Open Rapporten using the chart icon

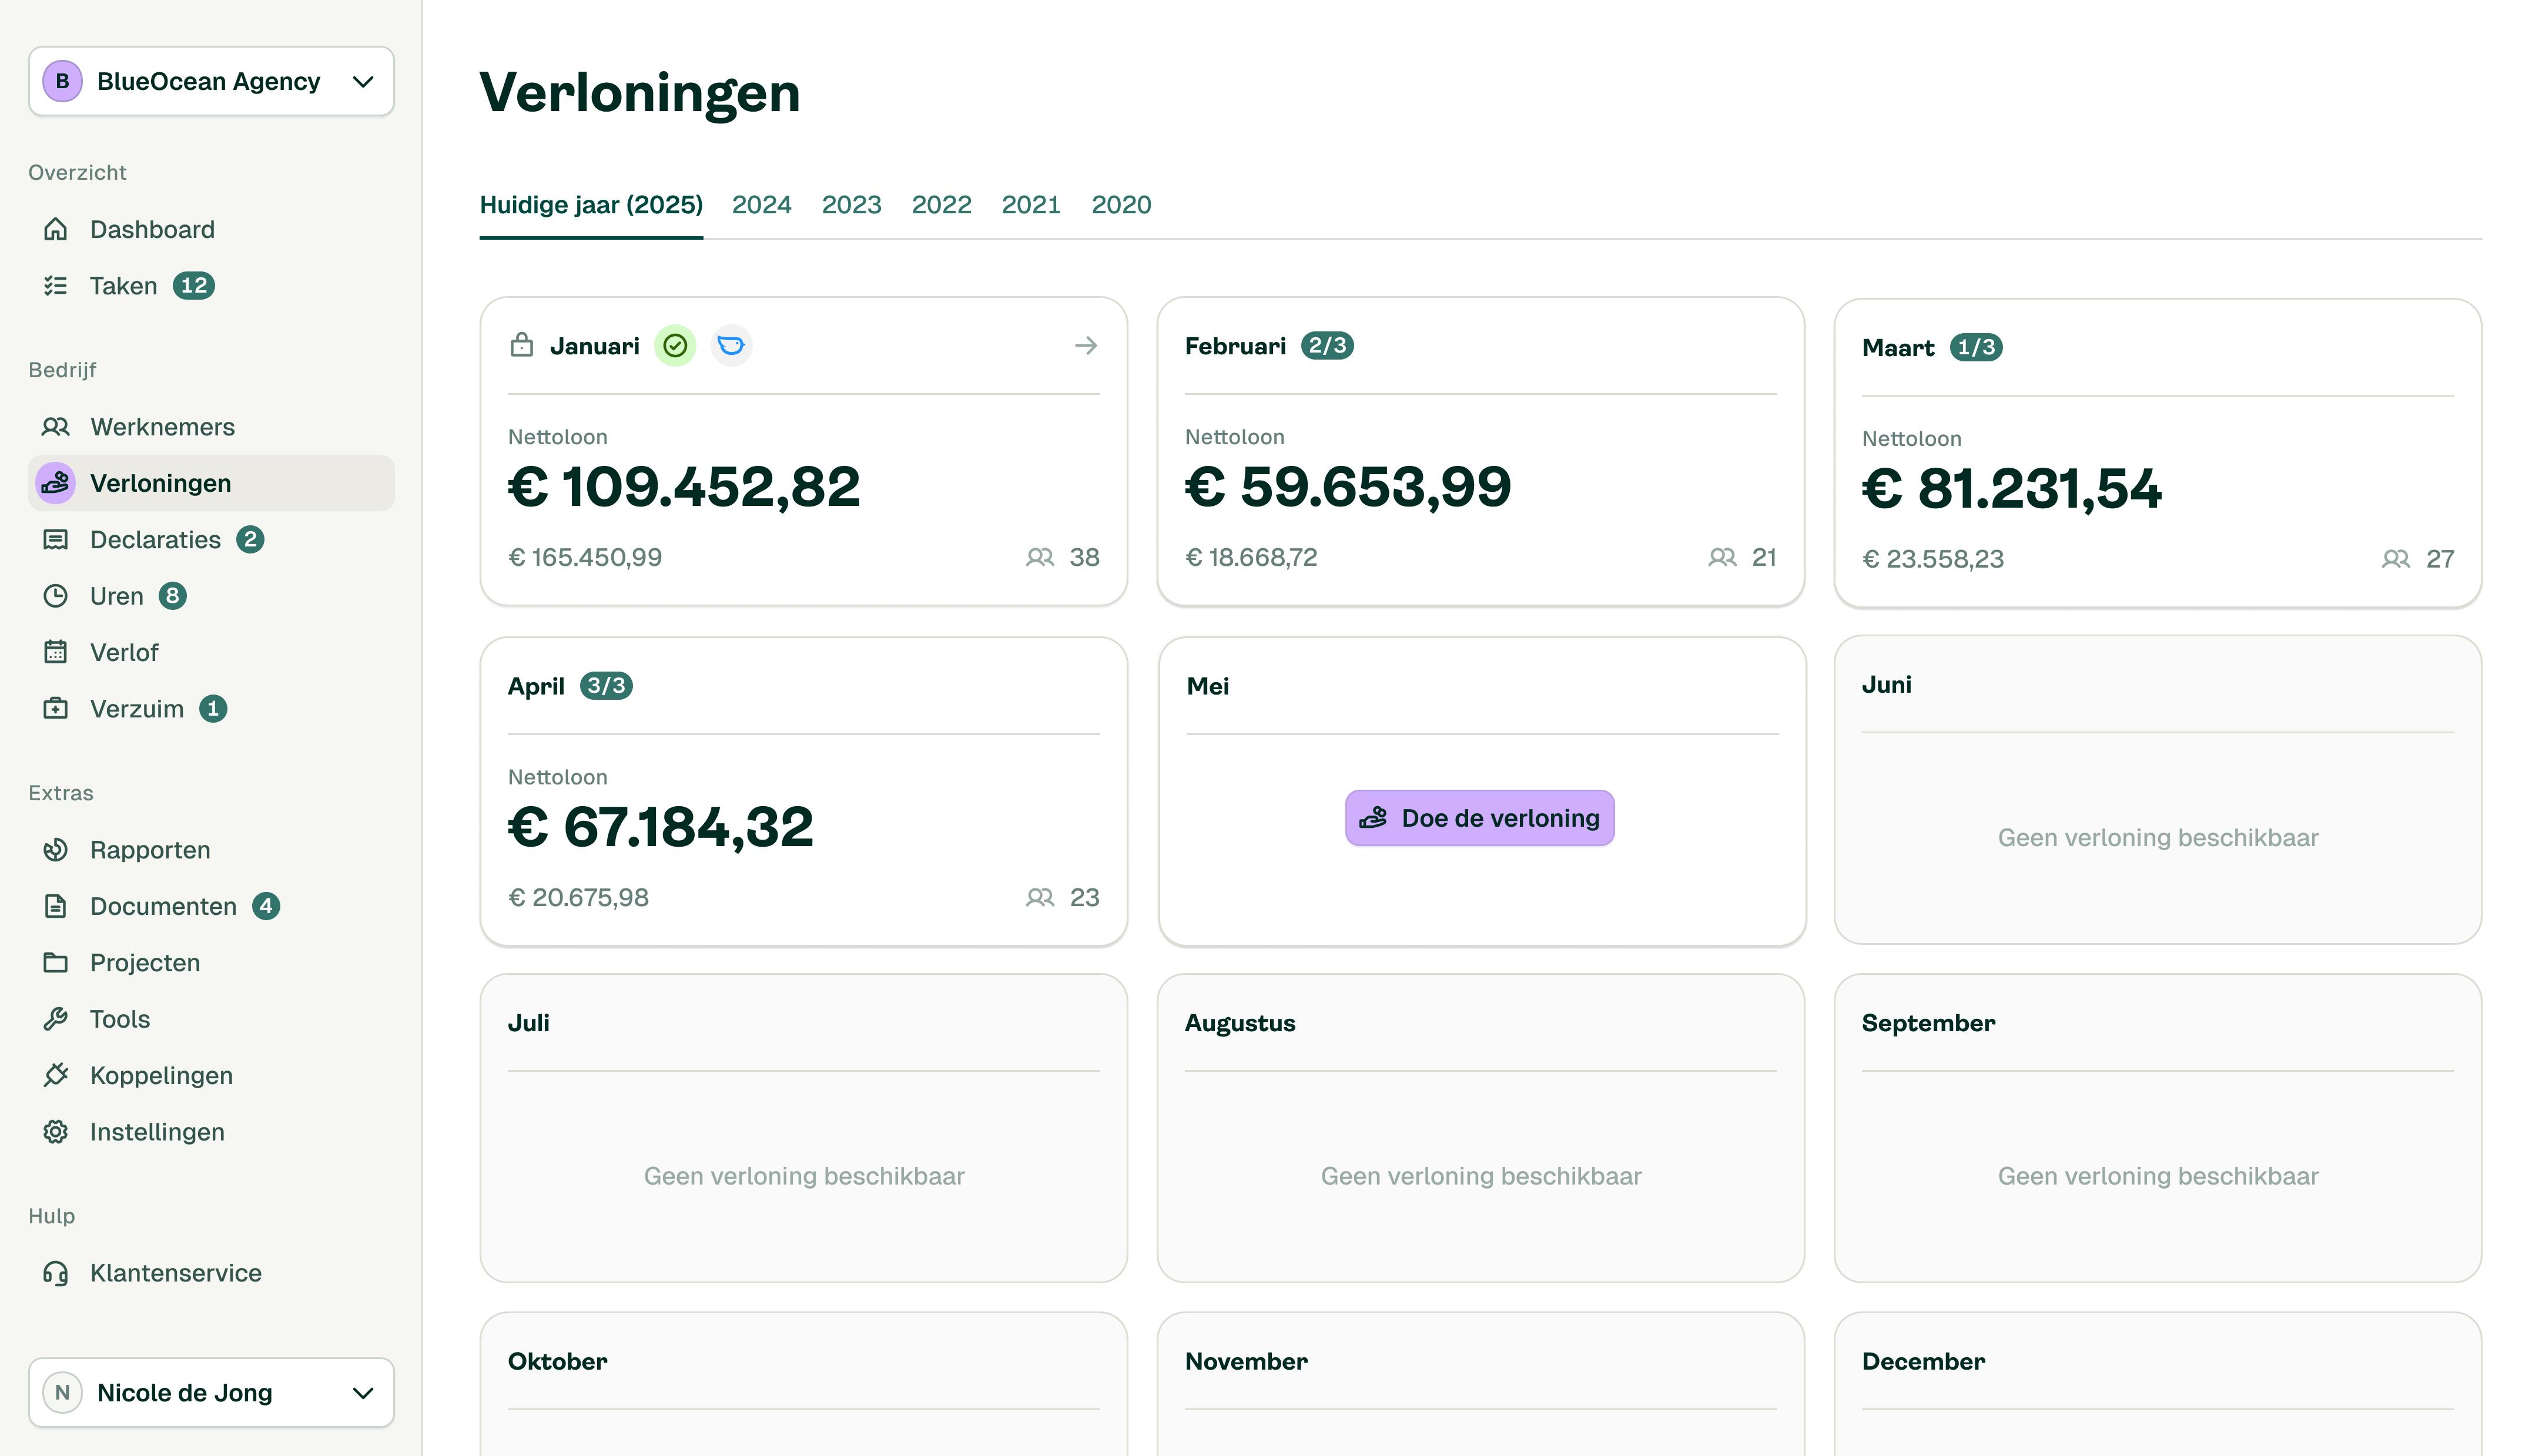[x=56, y=849]
